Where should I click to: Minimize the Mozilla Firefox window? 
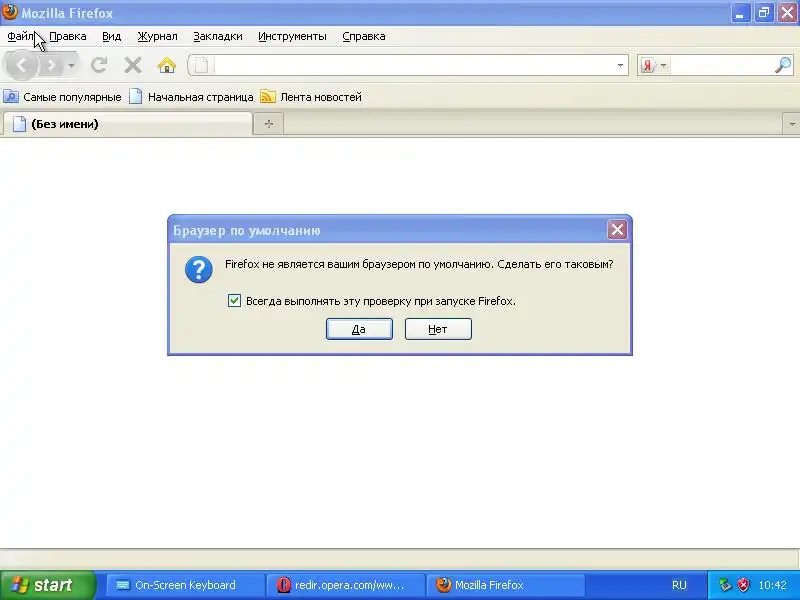[x=740, y=13]
